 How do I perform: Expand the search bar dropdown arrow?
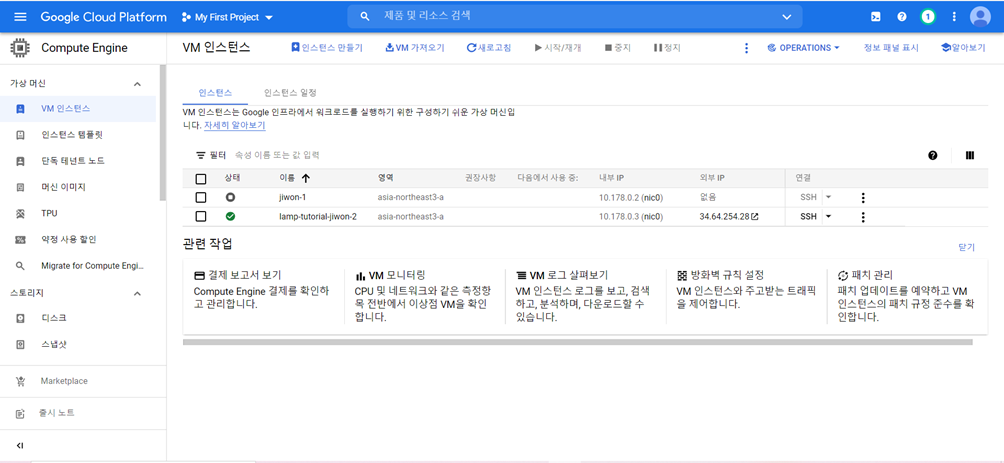click(x=787, y=17)
